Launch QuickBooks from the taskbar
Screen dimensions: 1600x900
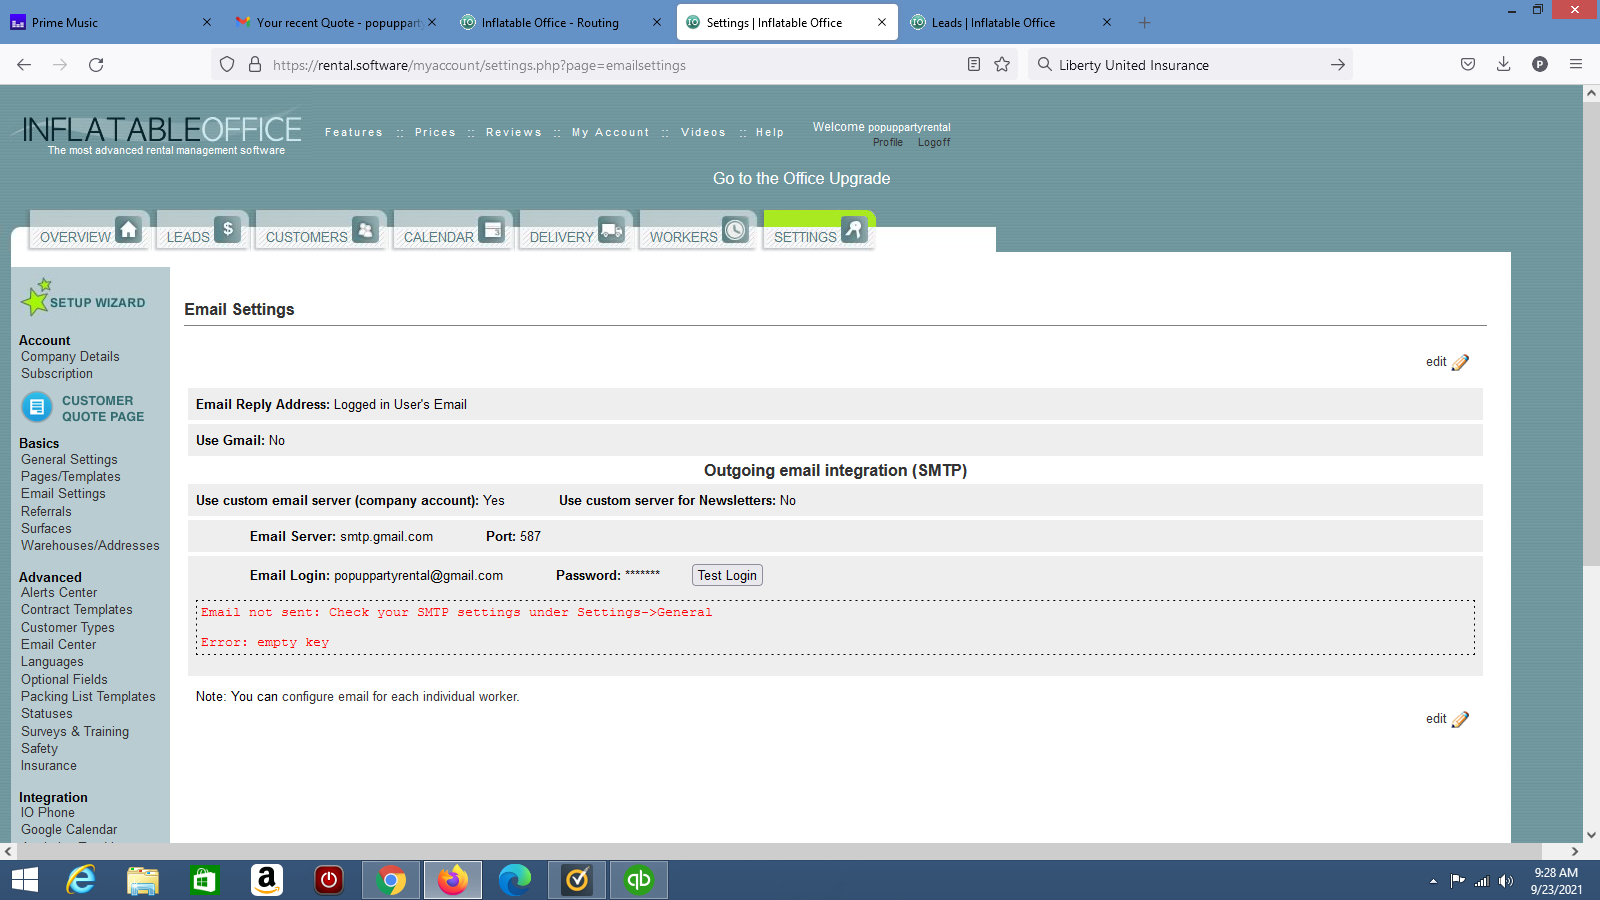pyautogui.click(x=639, y=880)
